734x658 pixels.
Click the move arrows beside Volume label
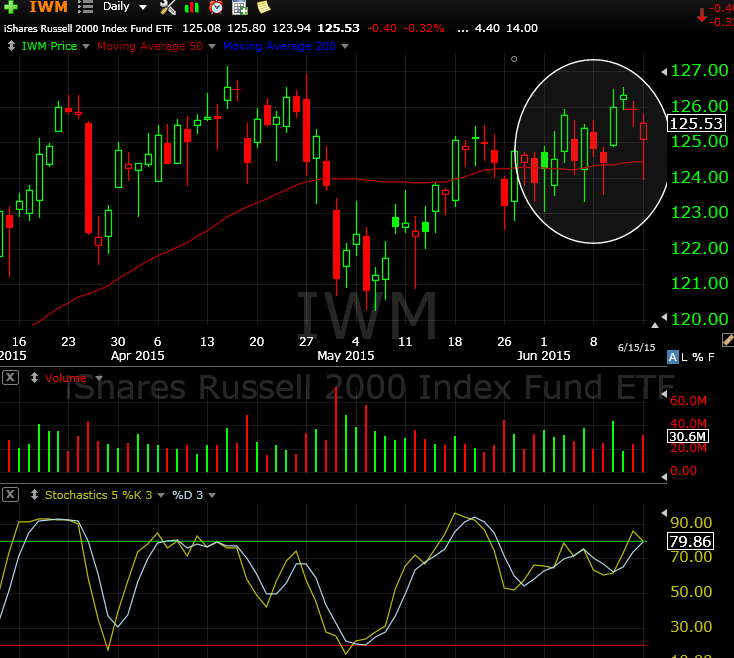pyautogui.click(x=34, y=378)
